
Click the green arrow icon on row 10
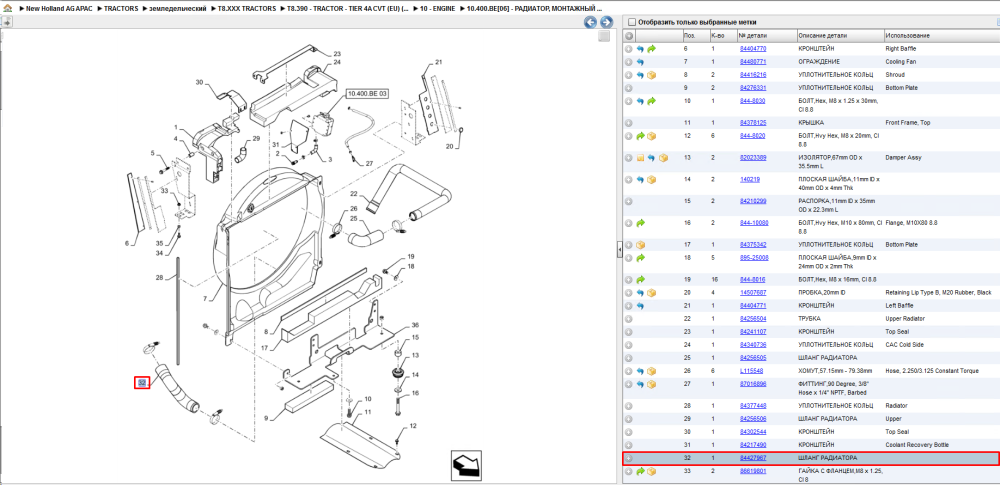pyautogui.click(x=651, y=101)
